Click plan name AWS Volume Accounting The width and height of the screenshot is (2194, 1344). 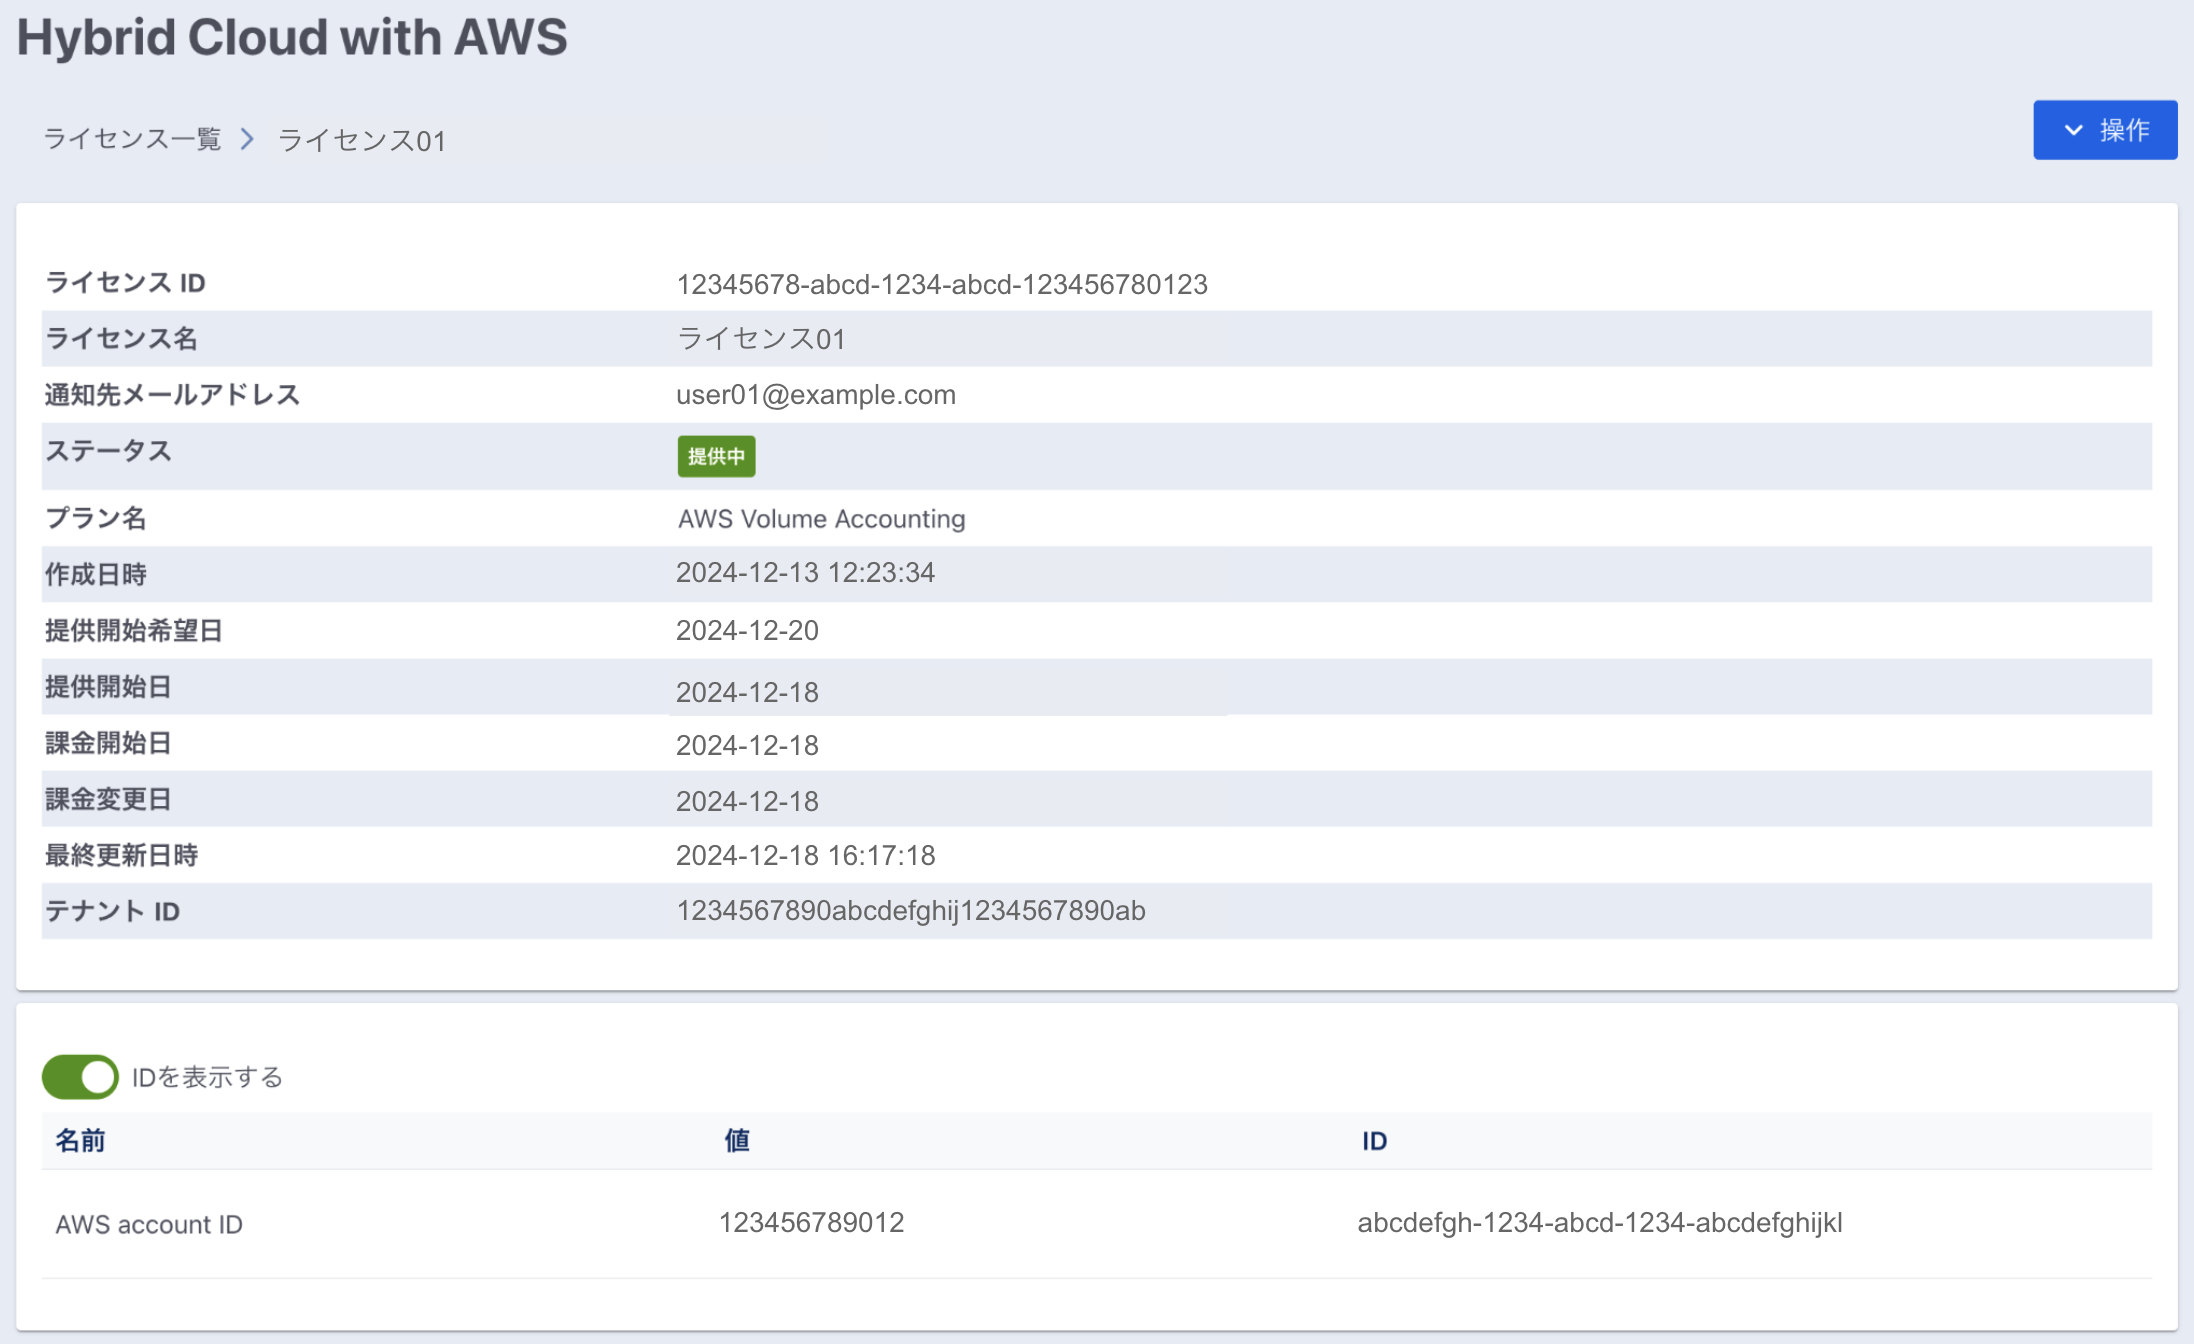tap(821, 519)
